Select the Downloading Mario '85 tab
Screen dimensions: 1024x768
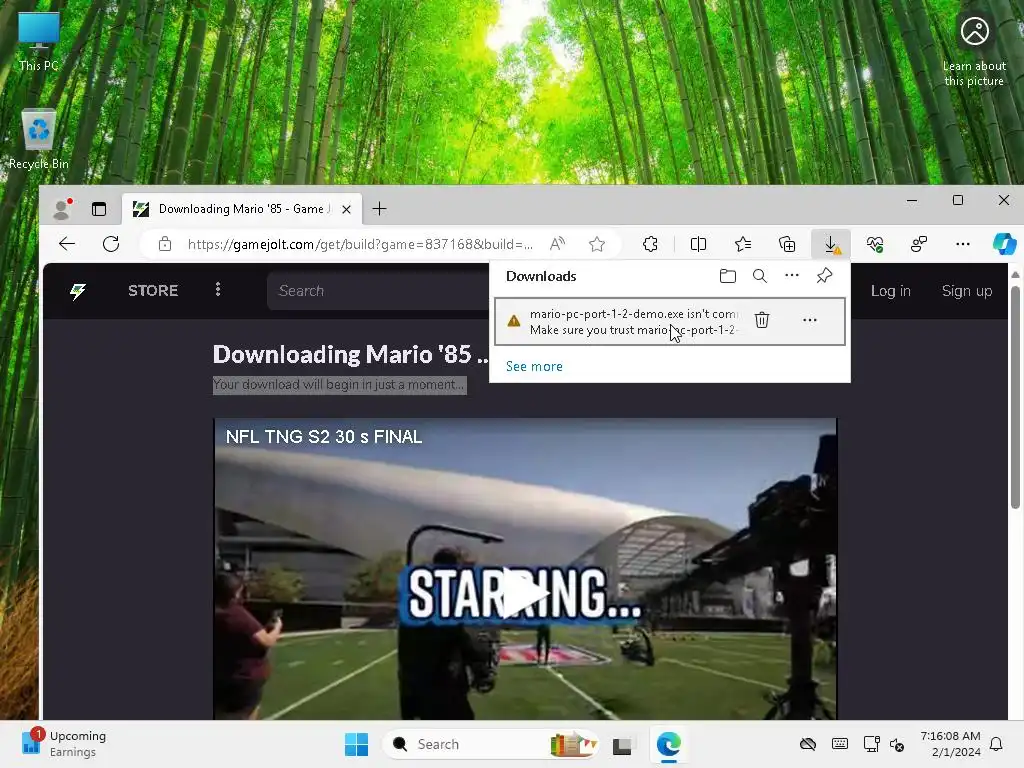[242, 209]
